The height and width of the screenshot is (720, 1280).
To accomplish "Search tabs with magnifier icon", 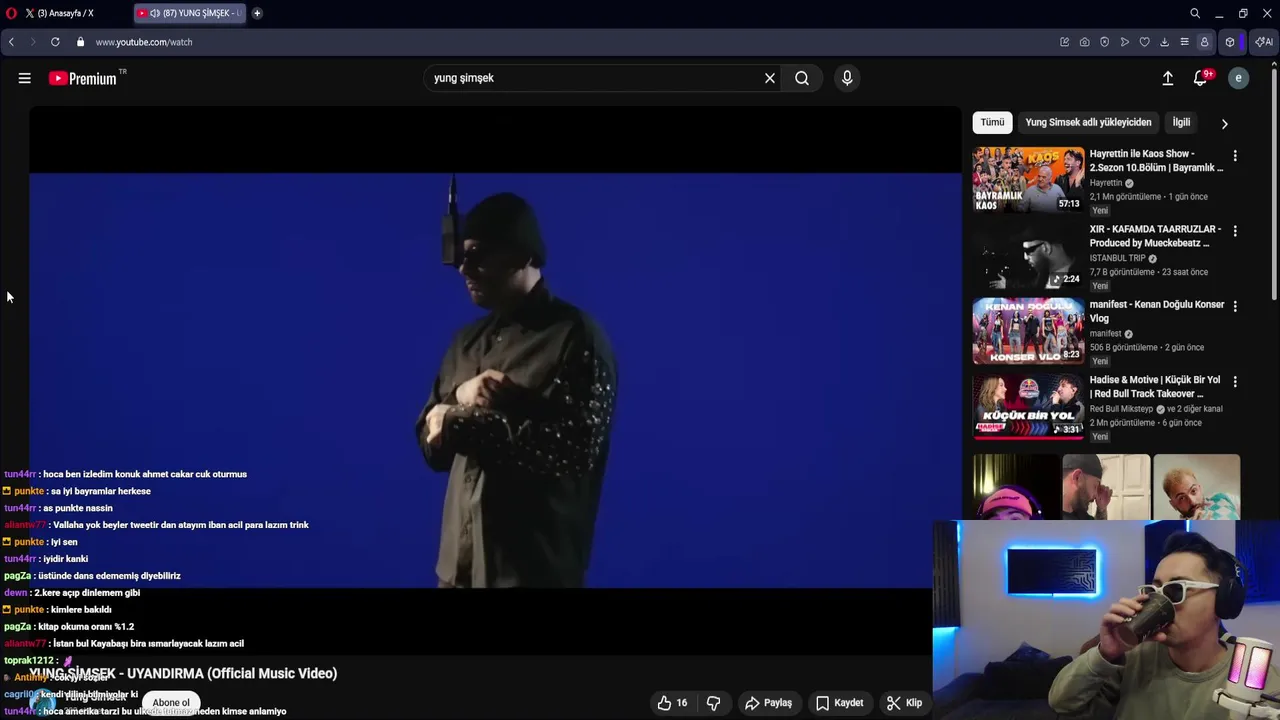I will point(1195,13).
